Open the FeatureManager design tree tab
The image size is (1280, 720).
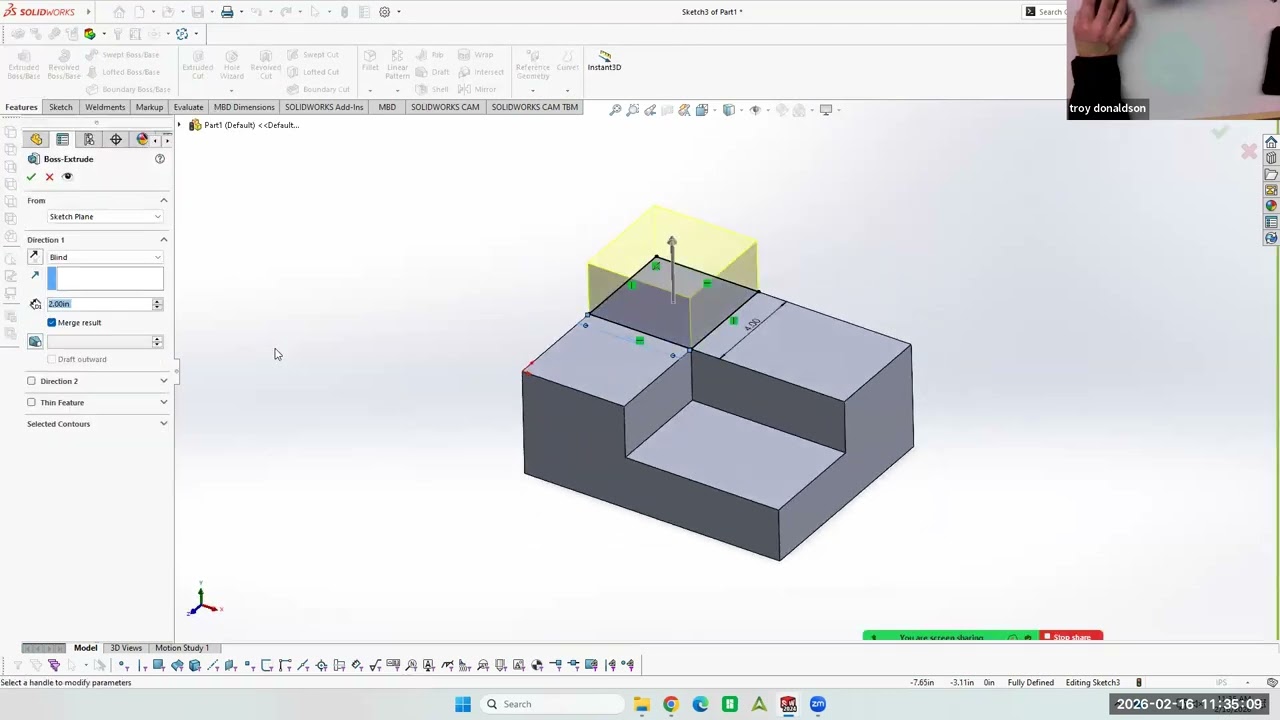tap(36, 140)
